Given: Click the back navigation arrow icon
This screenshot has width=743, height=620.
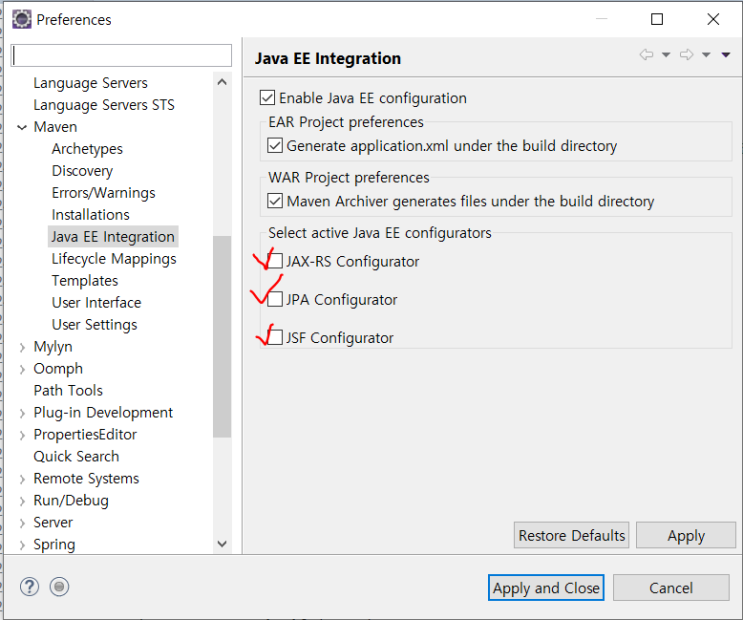Looking at the screenshot, I should point(646,55).
